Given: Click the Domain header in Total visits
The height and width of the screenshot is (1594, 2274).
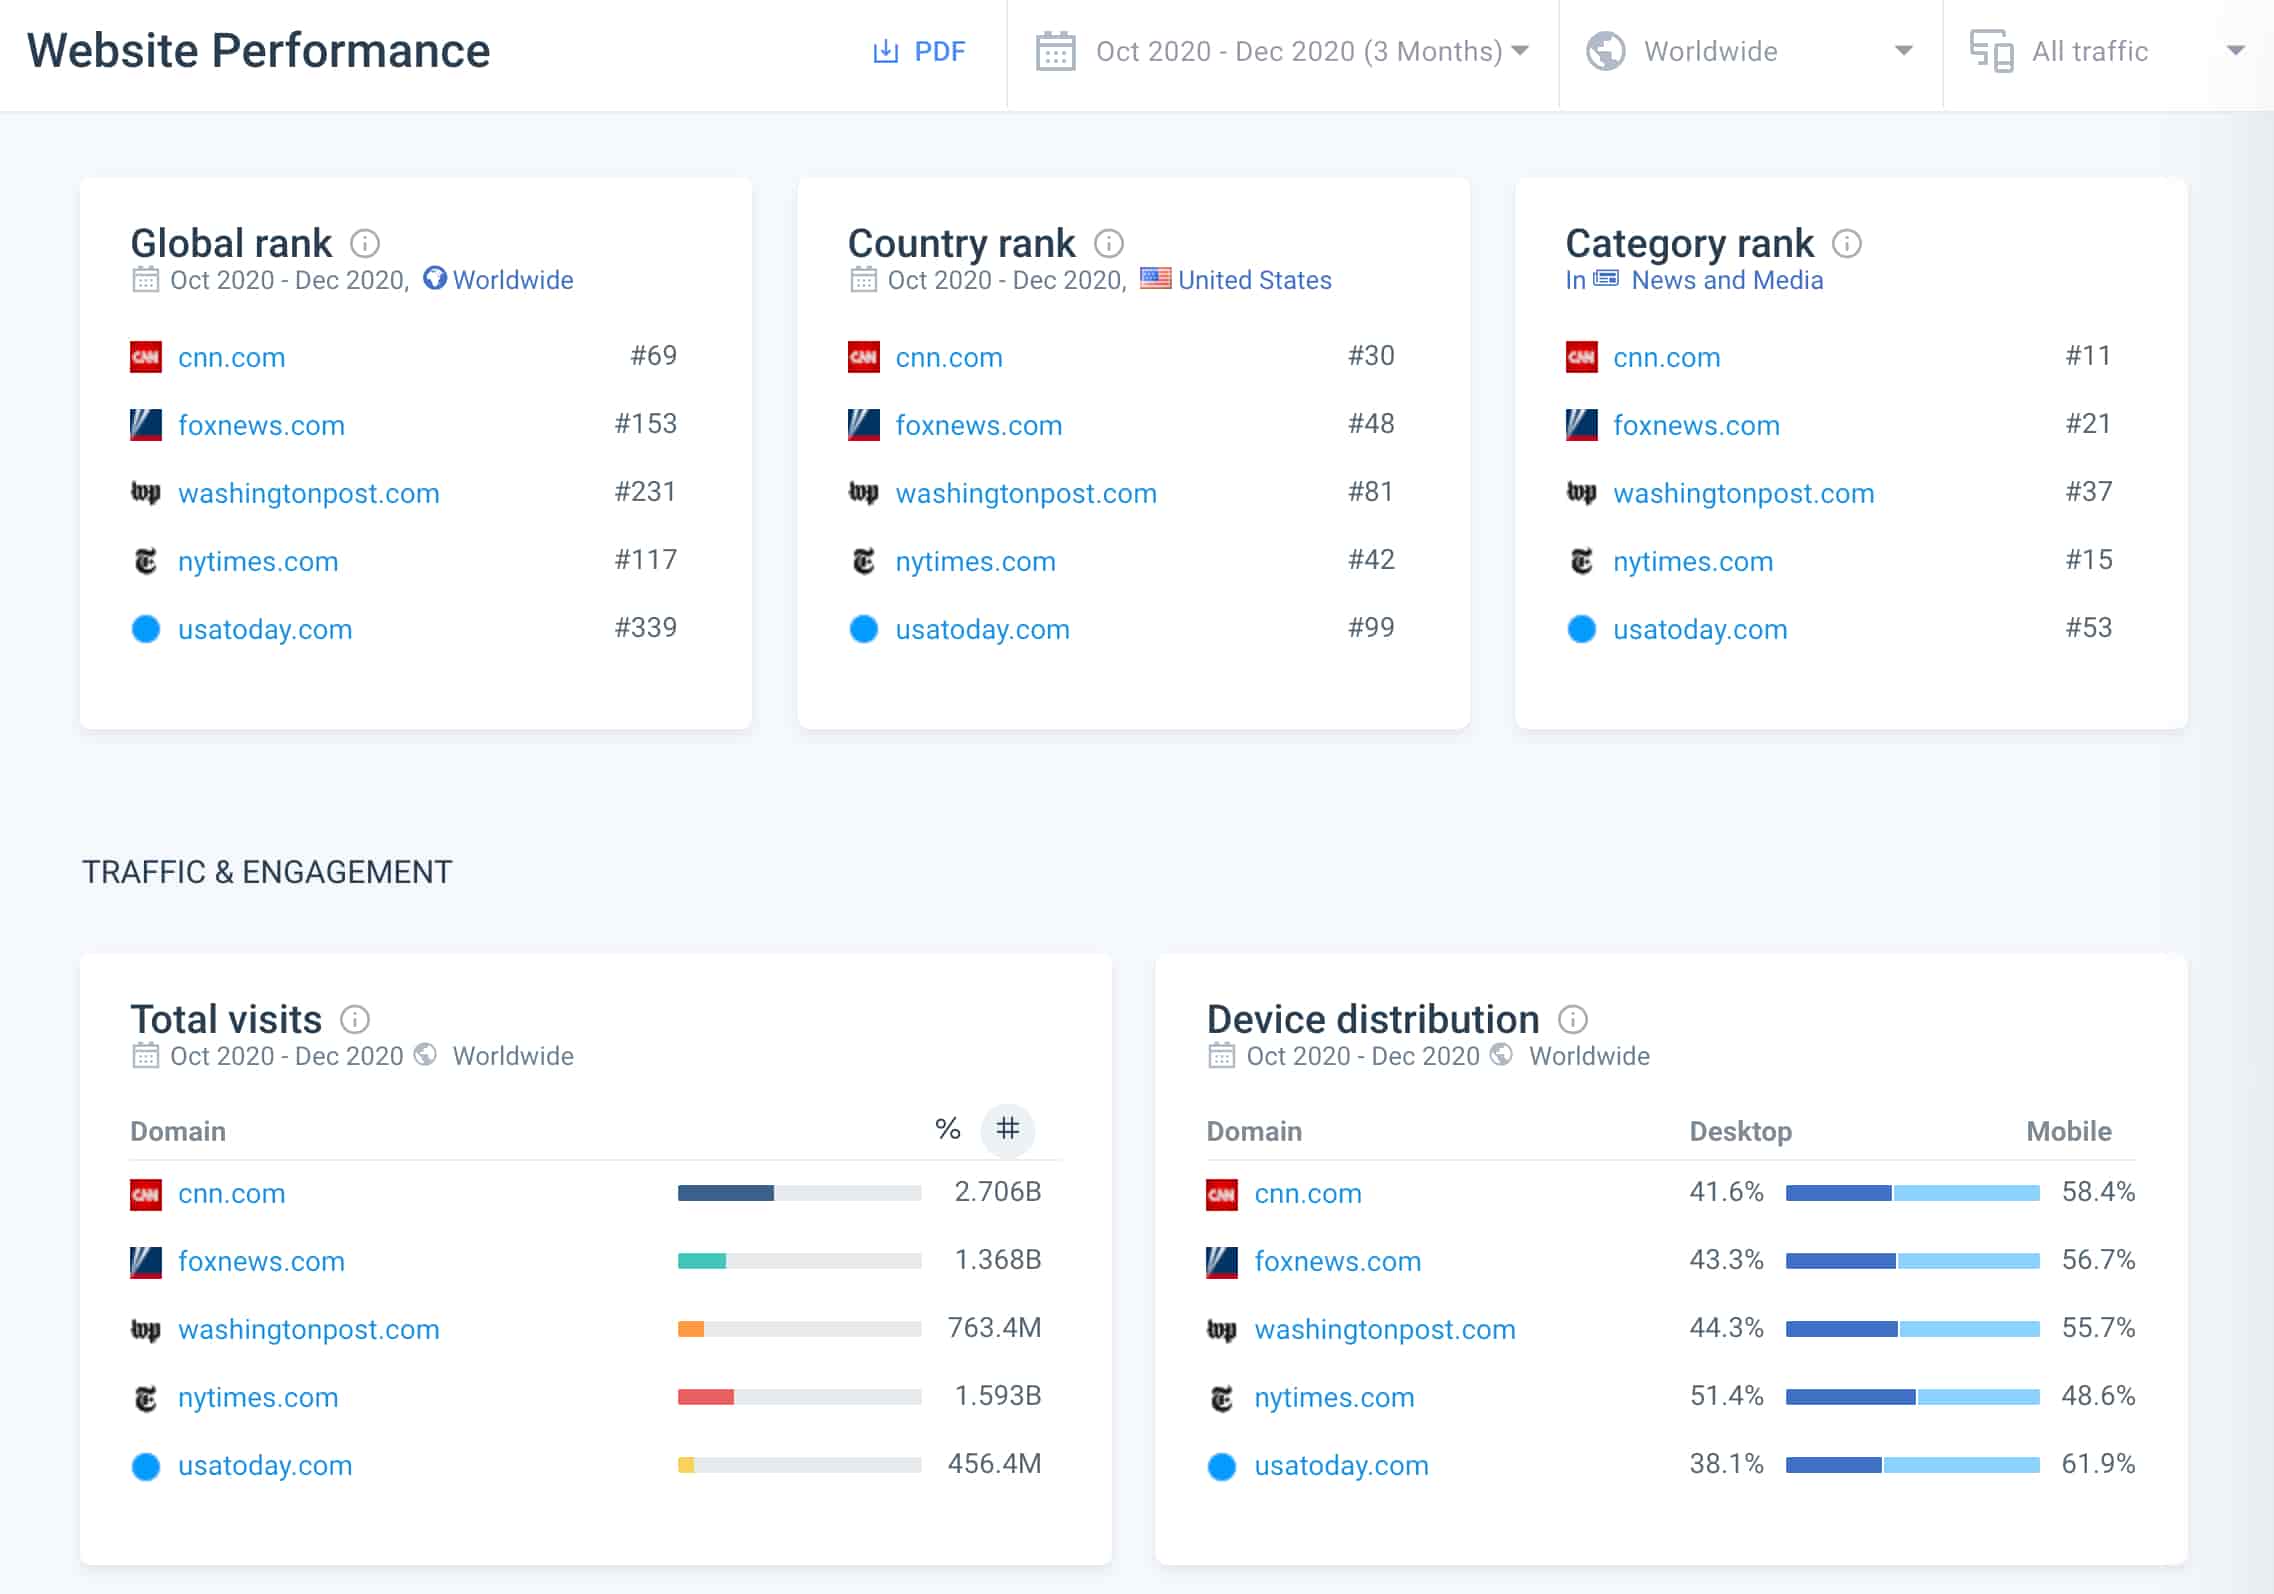Looking at the screenshot, I should point(178,1131).
